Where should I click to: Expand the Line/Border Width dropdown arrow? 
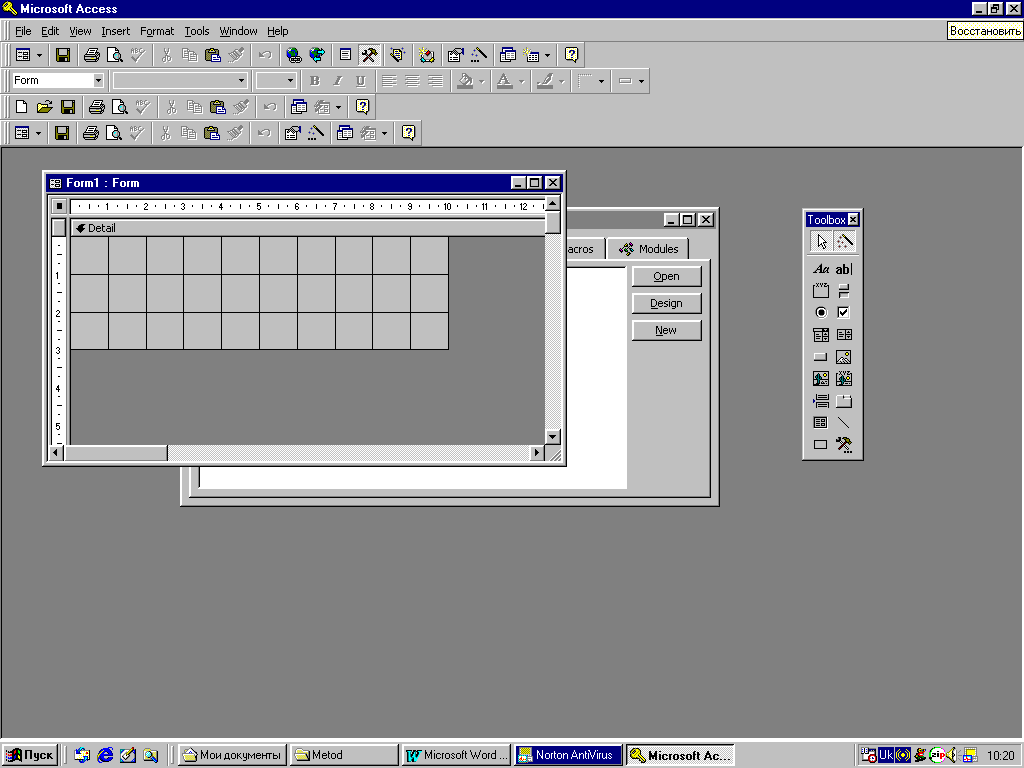coord(601,81)
